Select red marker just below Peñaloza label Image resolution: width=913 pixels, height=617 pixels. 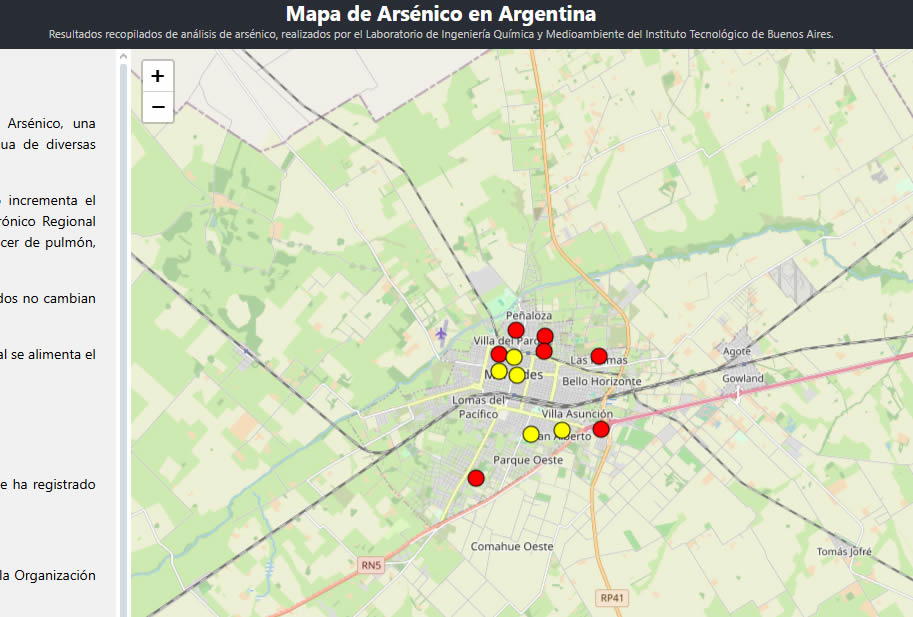pyautogui.click(x=516, y=330)
